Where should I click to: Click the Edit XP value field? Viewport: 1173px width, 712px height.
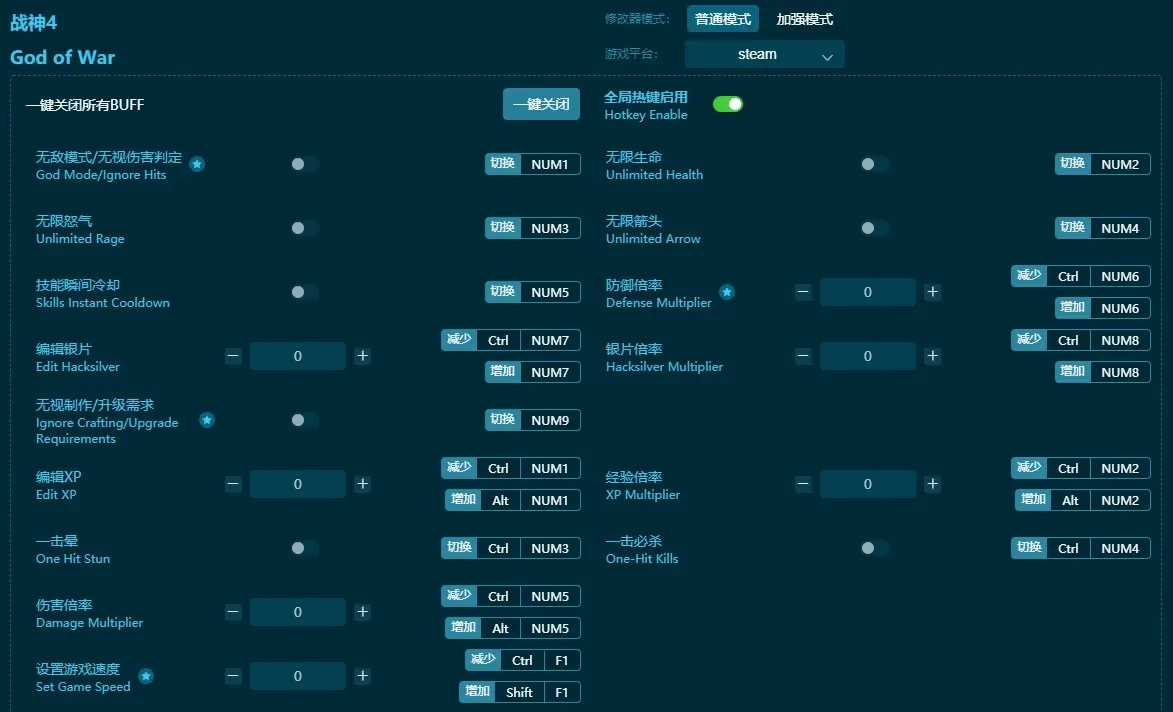tap(298, 484)
